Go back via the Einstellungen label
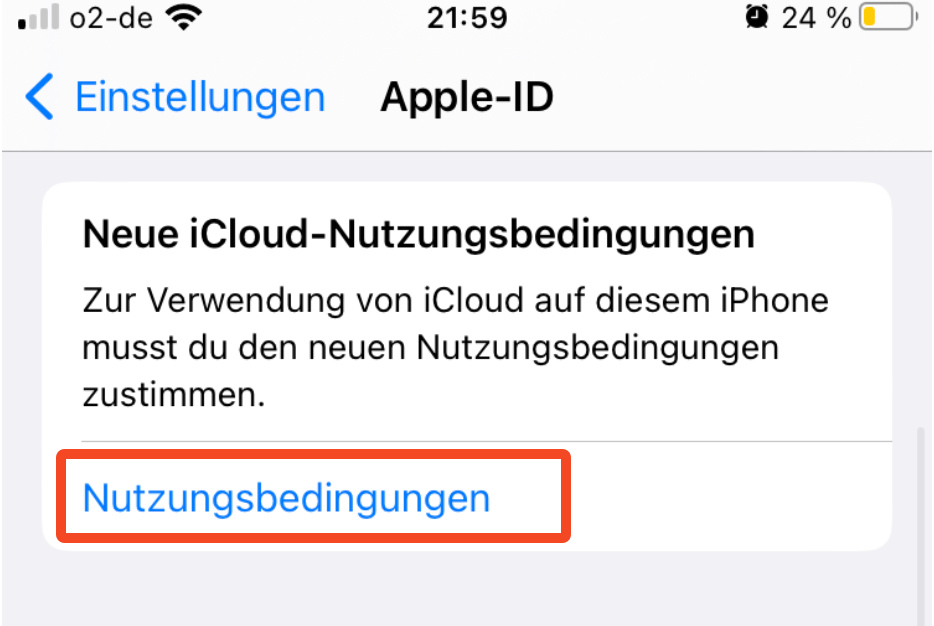Screen dimensions: 934x626 pyautogui.click(x=200, y=98)
